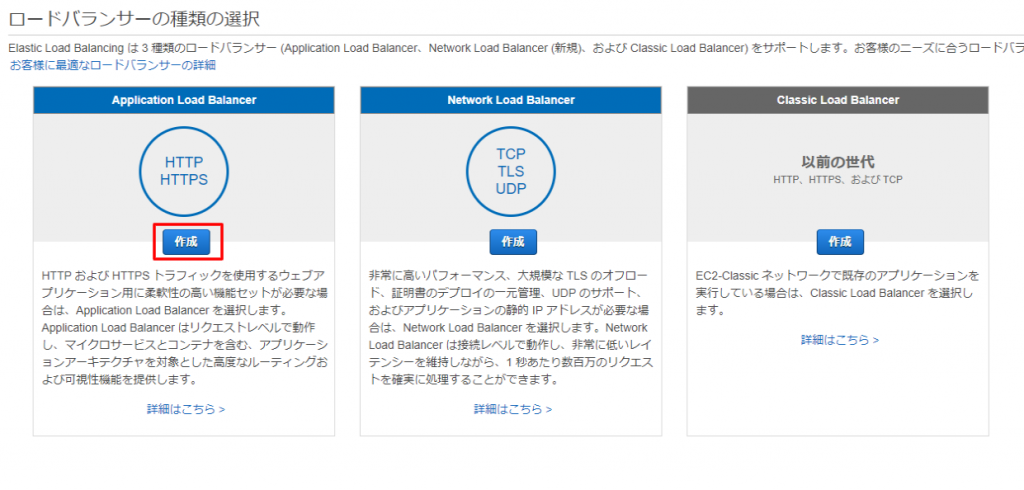Click the HTTP、HTTPS、および TCP subtitle
The image size is (1024, 490).
pyautogui.click(x=838, y=179)
